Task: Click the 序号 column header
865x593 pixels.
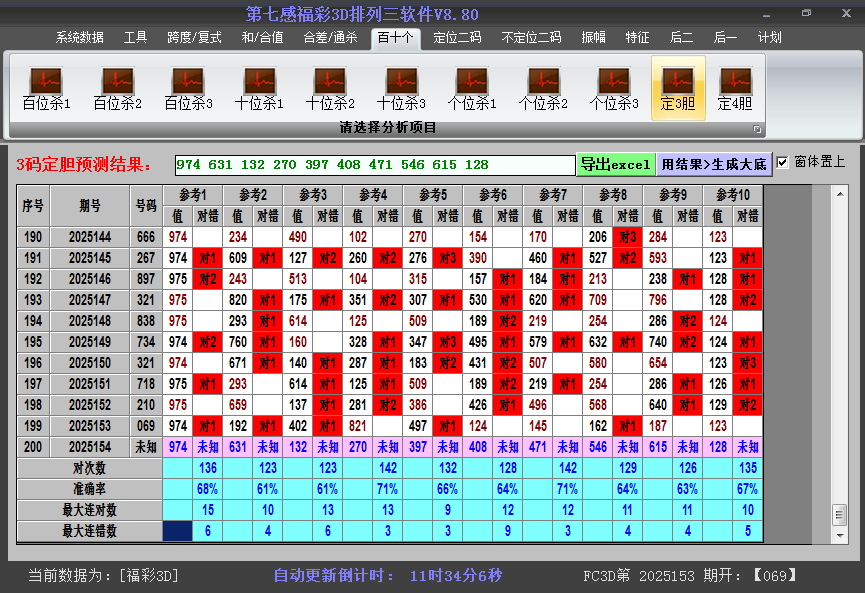Action: [x=33, y=205]
